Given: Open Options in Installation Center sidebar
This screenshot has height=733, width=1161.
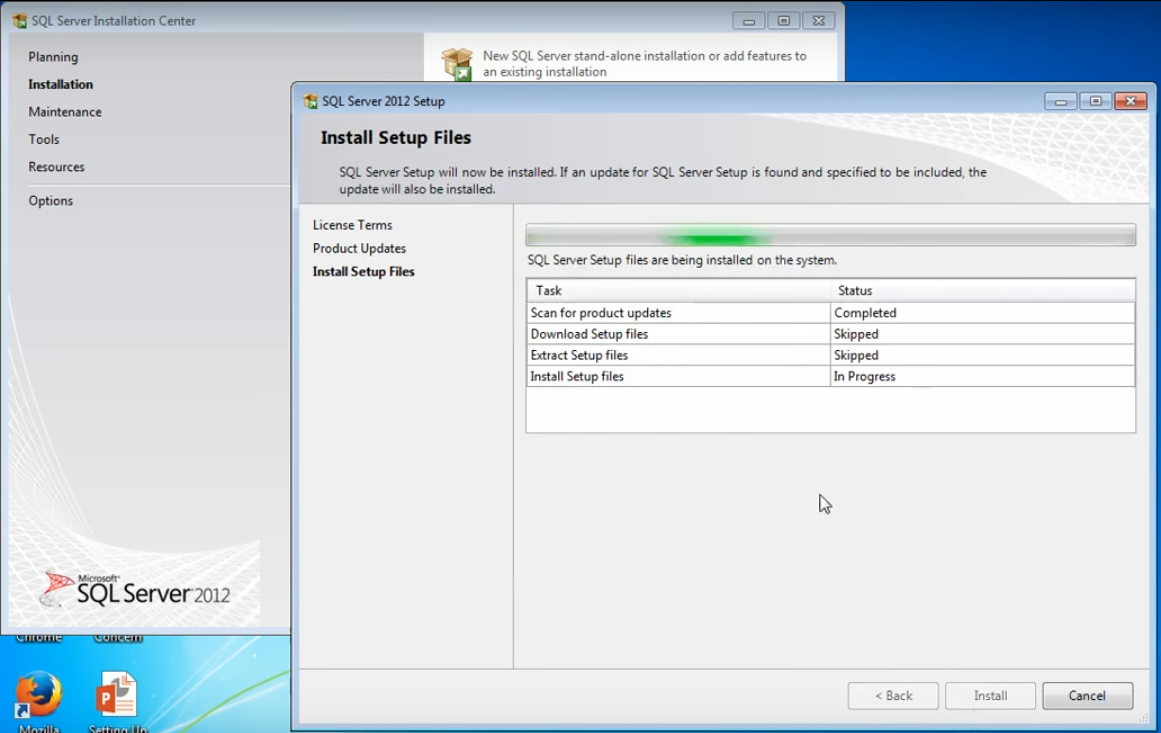Looking at the screenshot, I should pos(50,201).
